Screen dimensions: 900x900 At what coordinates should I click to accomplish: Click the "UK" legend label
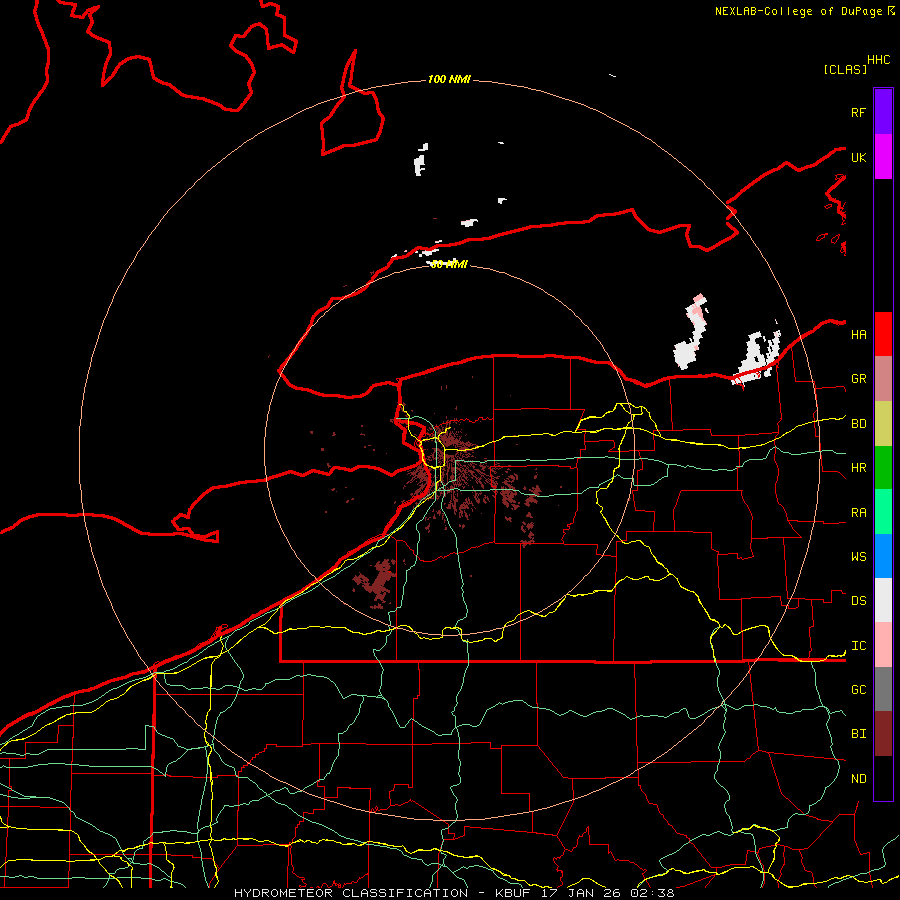click(858, 157)
